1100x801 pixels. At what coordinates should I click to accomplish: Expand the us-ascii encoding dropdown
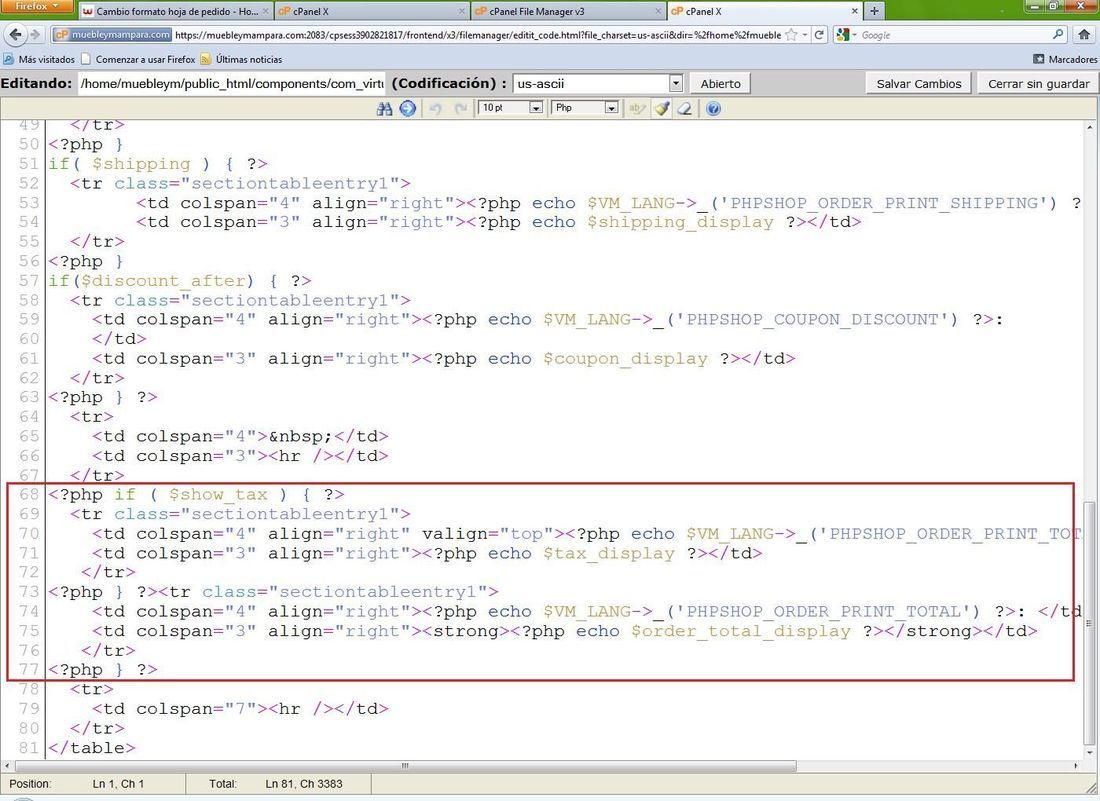675,83
